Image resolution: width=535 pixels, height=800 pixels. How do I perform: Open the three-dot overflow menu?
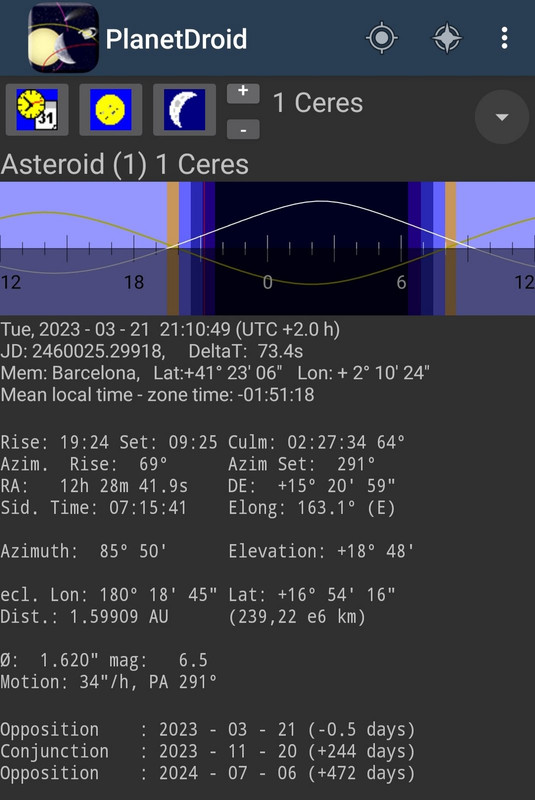504,38
